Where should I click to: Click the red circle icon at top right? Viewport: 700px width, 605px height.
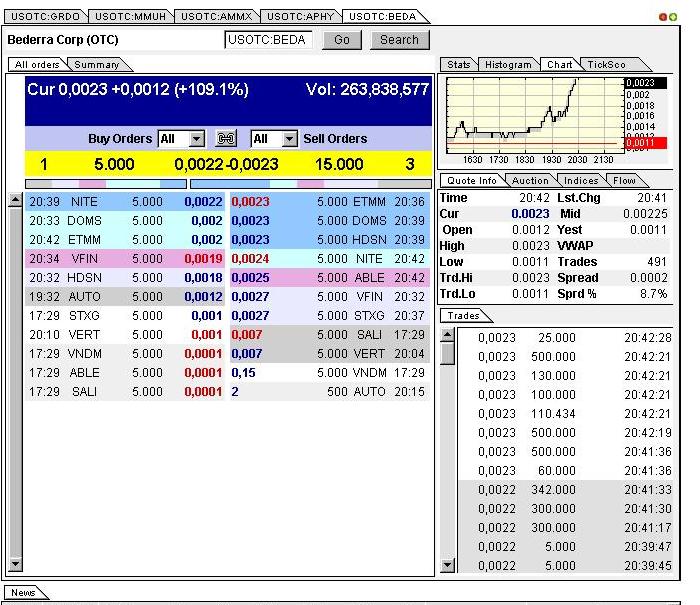pos(662,17)
